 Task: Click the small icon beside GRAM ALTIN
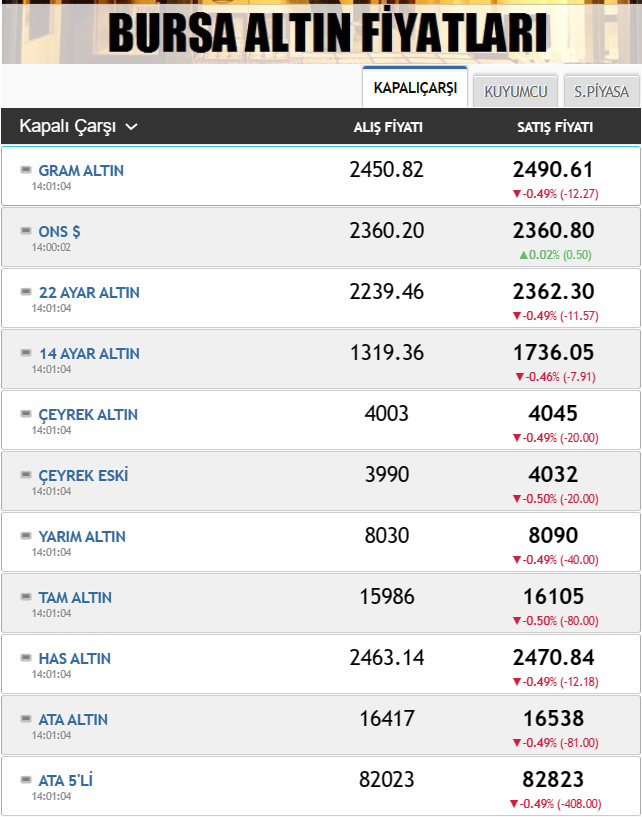coord(26,171)
